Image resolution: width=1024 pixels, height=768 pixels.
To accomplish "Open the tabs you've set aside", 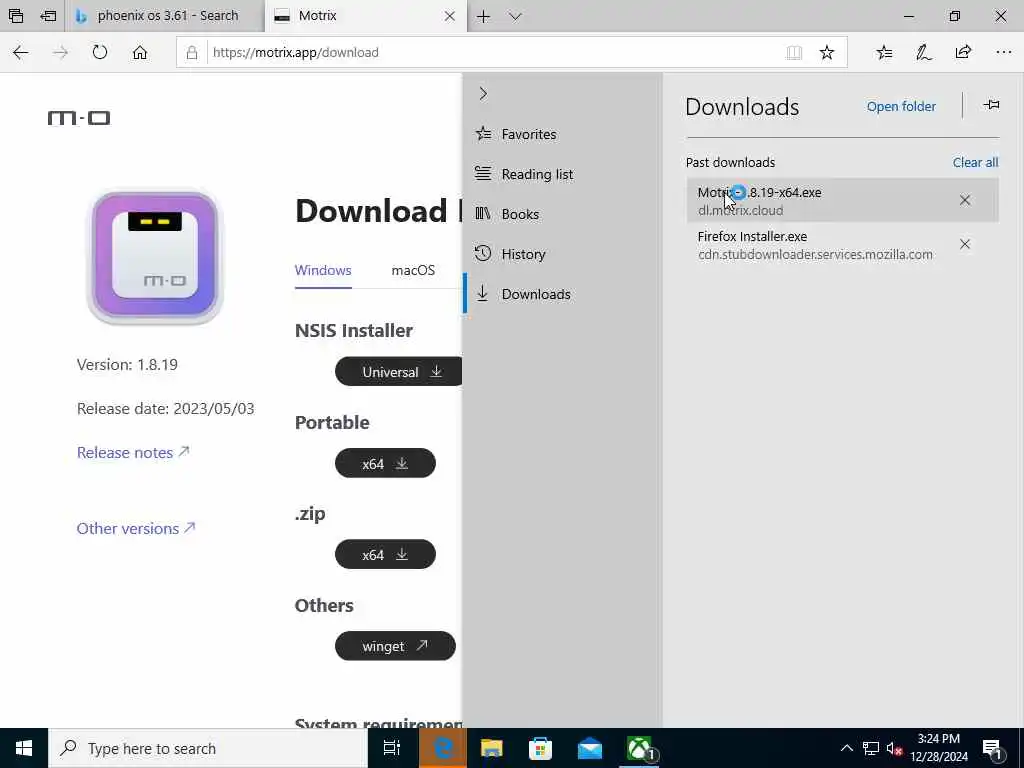I will pyautogui.click(x=16, y=16).
